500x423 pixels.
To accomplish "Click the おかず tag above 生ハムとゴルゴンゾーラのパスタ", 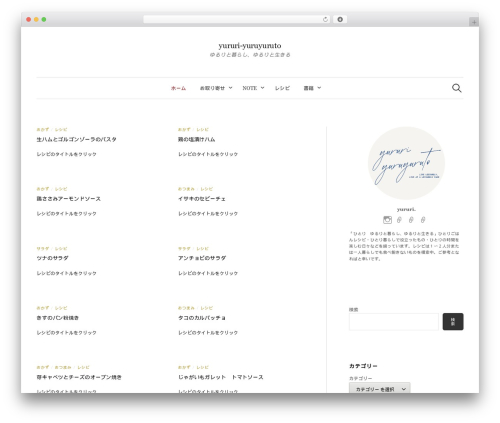I will tap(43, 129).
